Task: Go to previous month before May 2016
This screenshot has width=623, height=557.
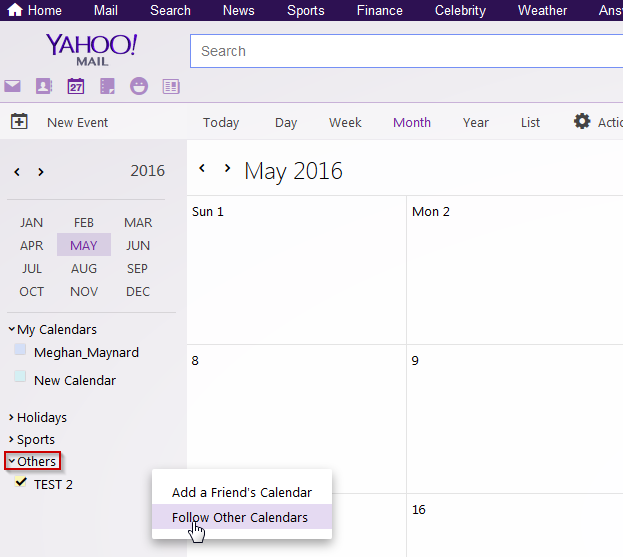Action: click(202, 168)
